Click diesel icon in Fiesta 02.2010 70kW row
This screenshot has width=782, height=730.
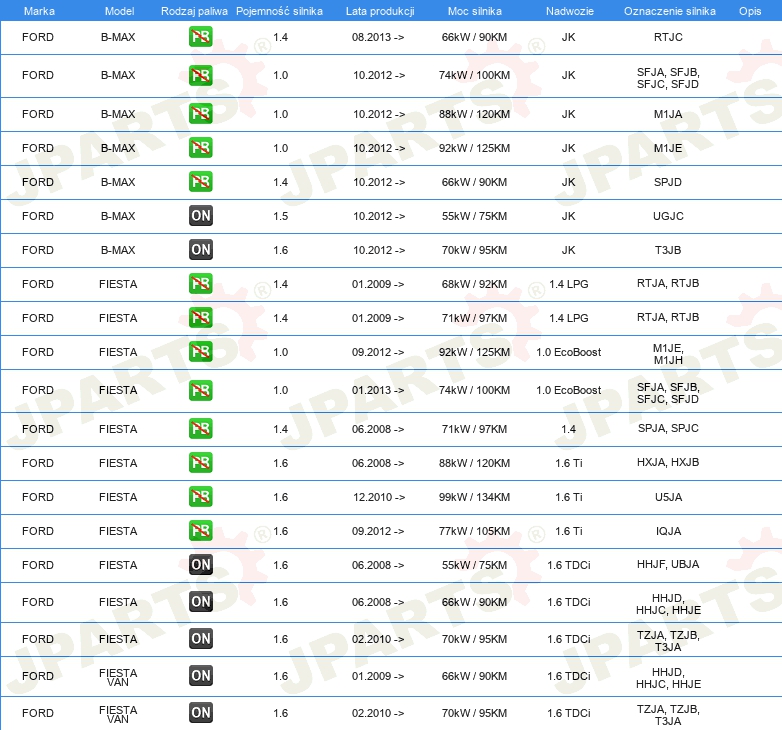point(201,639)
